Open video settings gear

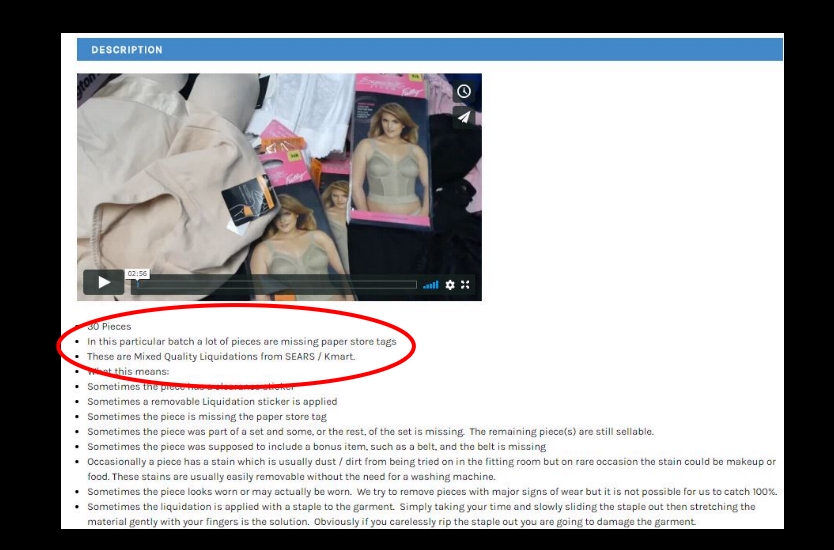coord(450,285)
